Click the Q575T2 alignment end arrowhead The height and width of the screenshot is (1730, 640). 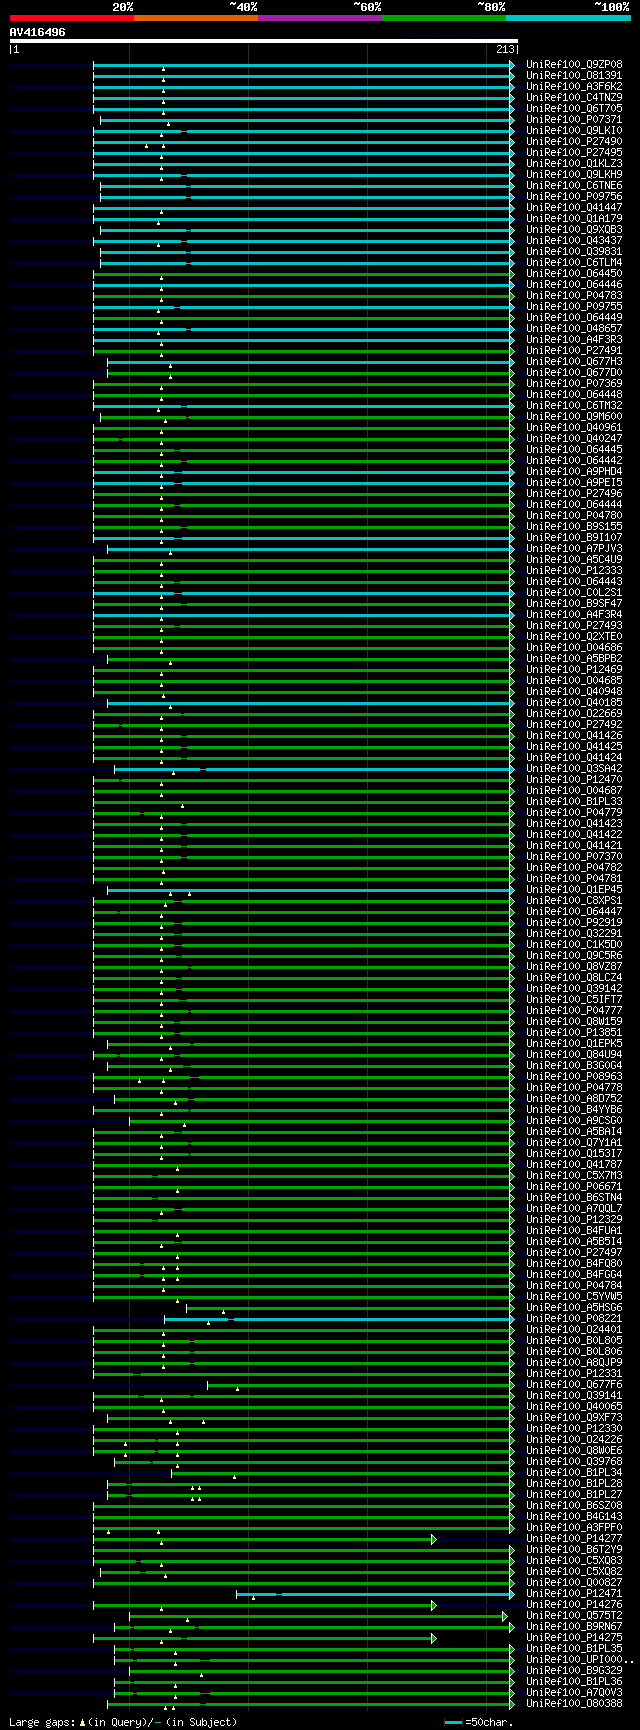506,1616
